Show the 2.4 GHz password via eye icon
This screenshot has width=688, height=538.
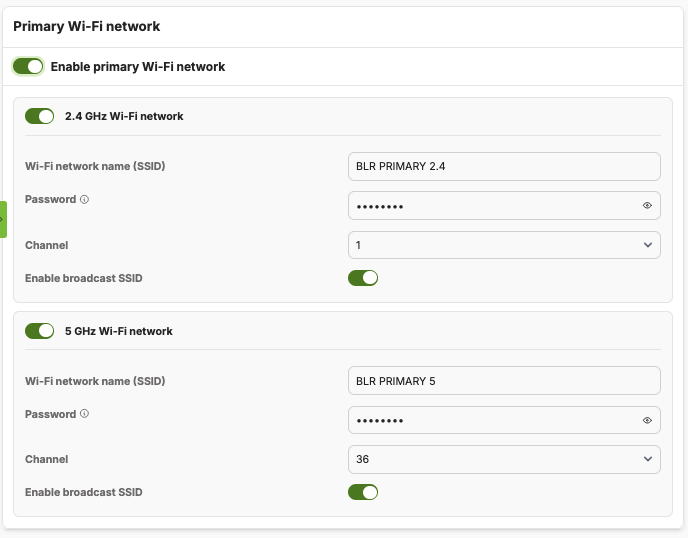647,205
